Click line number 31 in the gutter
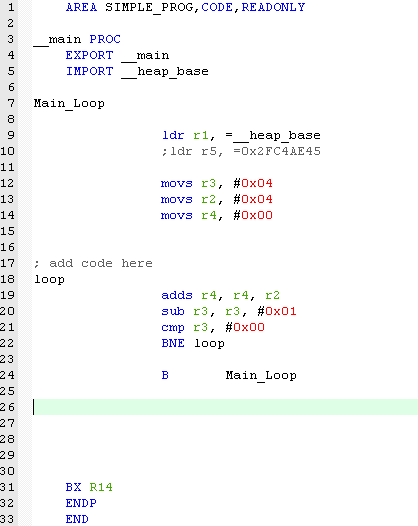This screenshot has height=526, width=418. [x=7, y=487]
